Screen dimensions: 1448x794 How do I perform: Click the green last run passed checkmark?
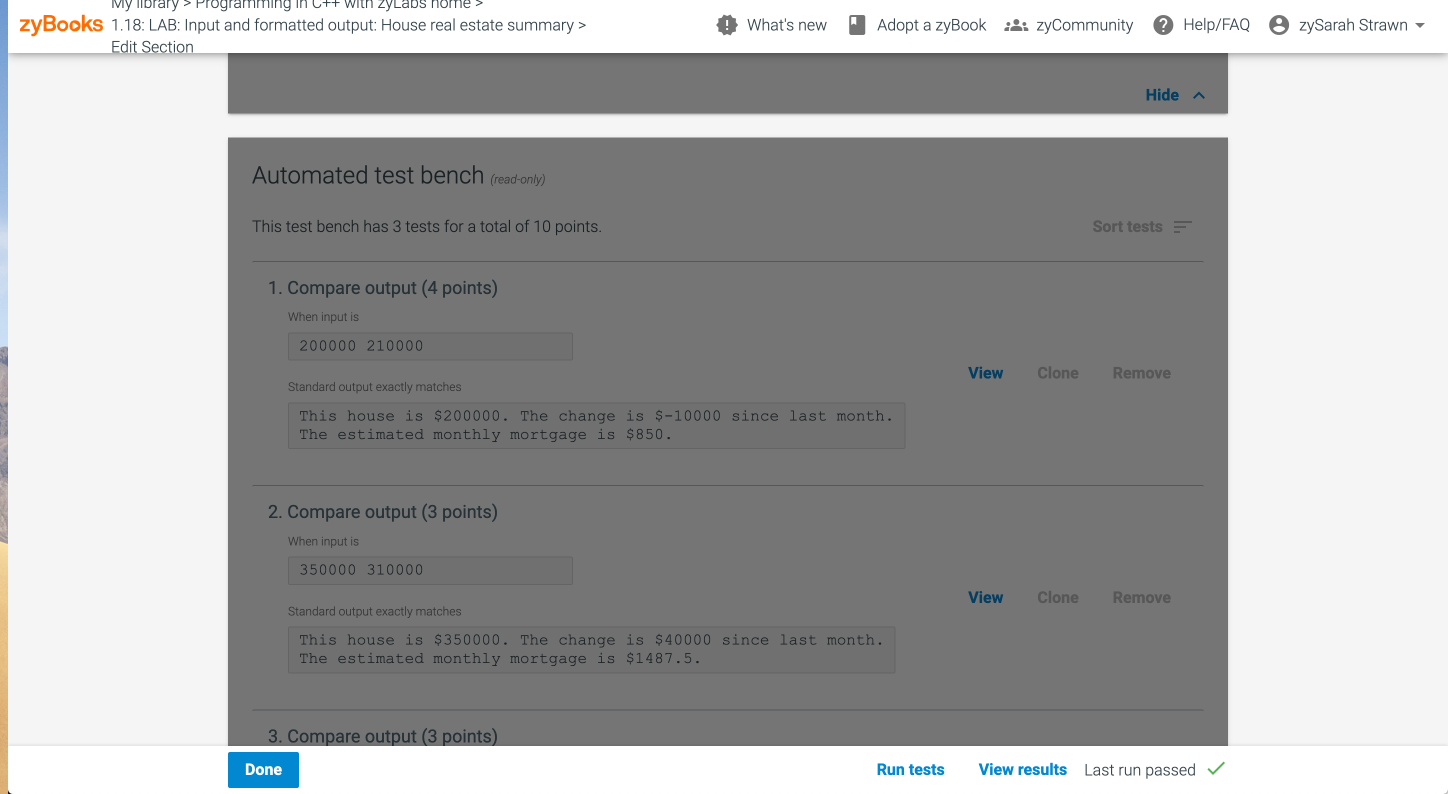tap(1216, 769)
